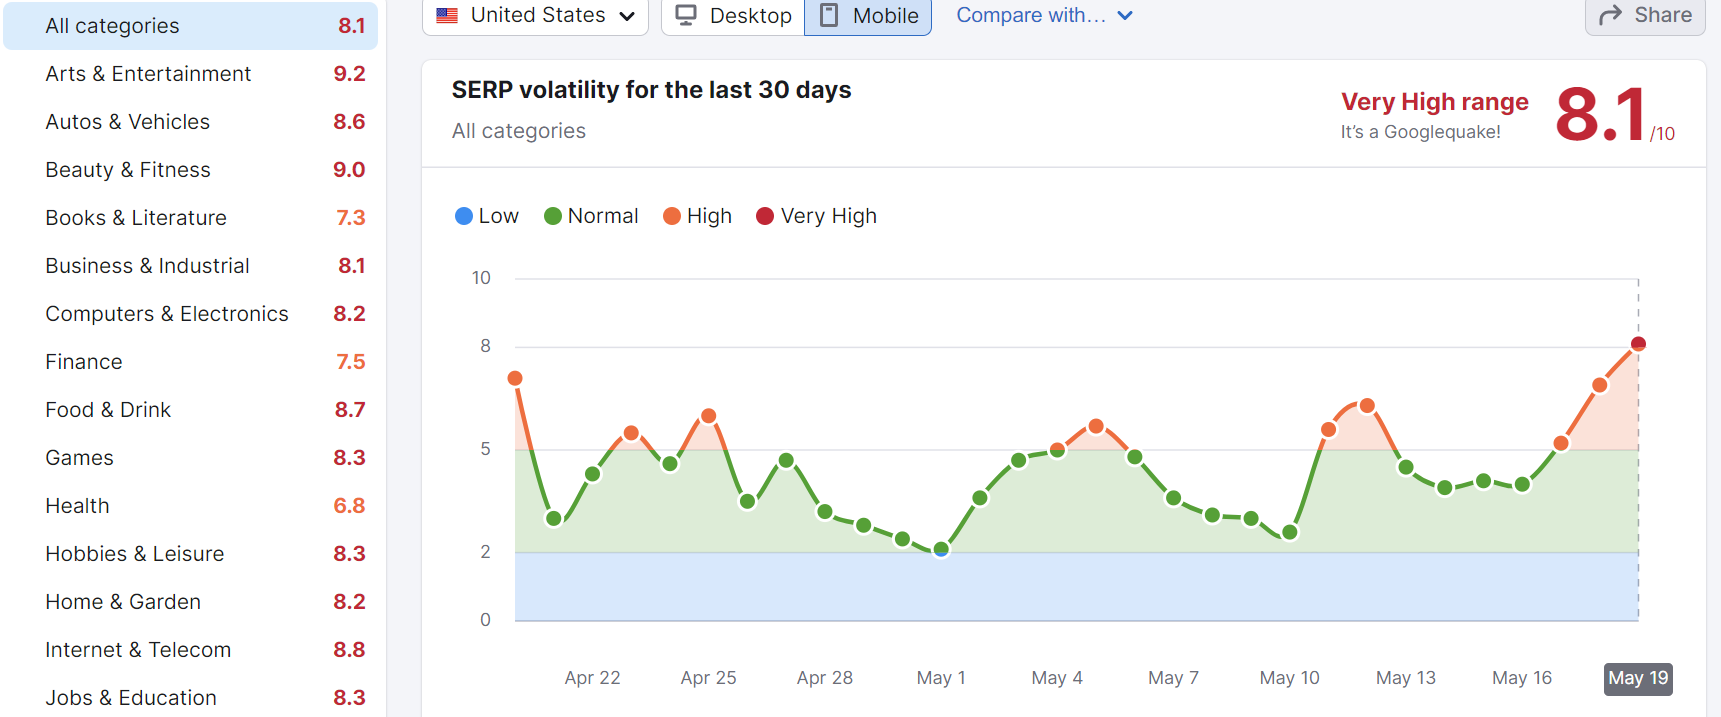Switch to the Desktop view tab
Viewport: 1721px width, 717px height.
click(733, 16)
